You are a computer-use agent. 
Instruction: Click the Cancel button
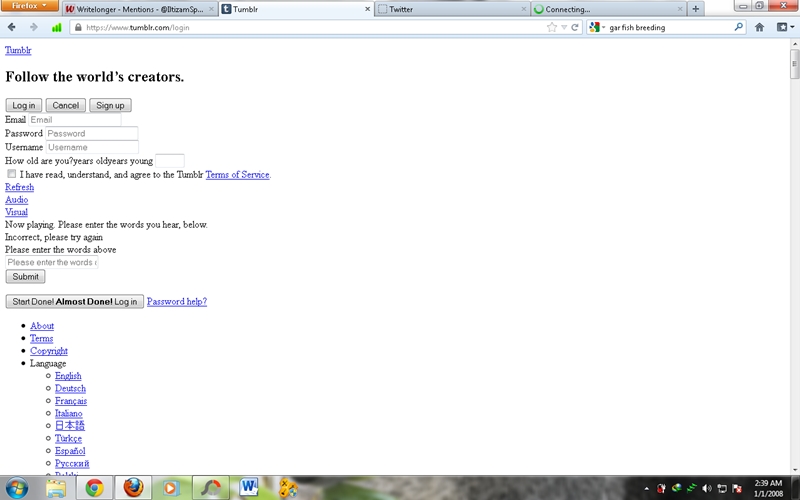pos(65,105)
